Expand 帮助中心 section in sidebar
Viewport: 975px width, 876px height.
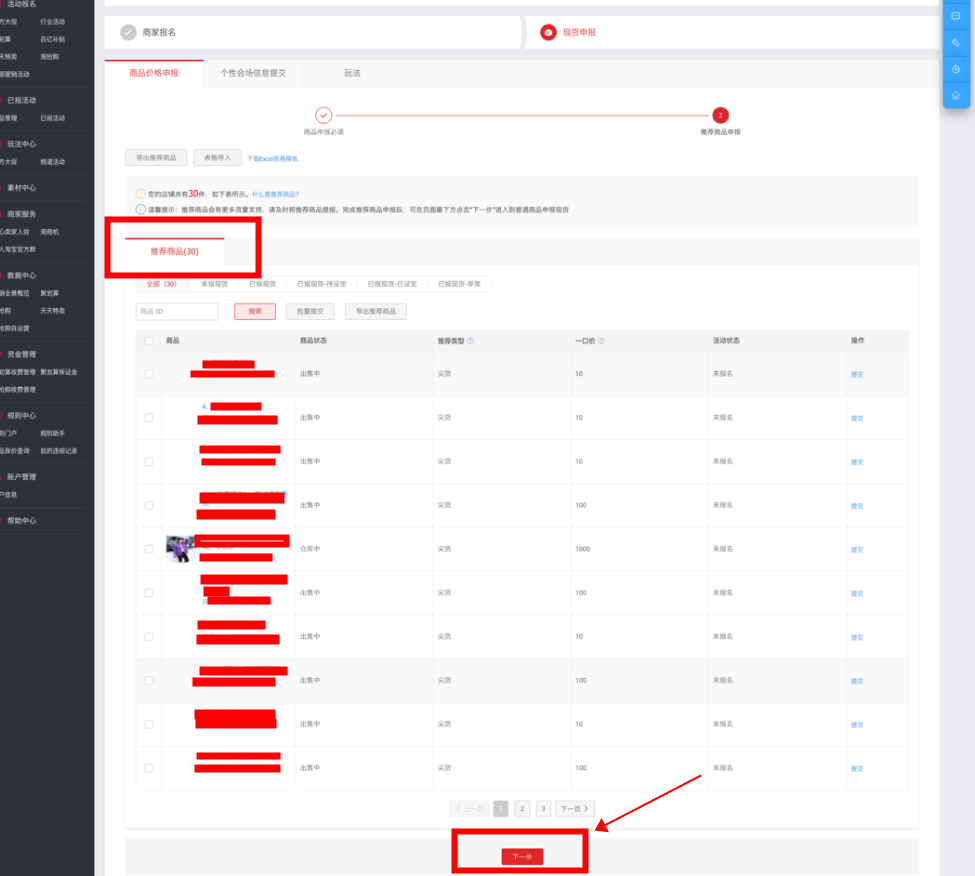click(x=22, y=520)
